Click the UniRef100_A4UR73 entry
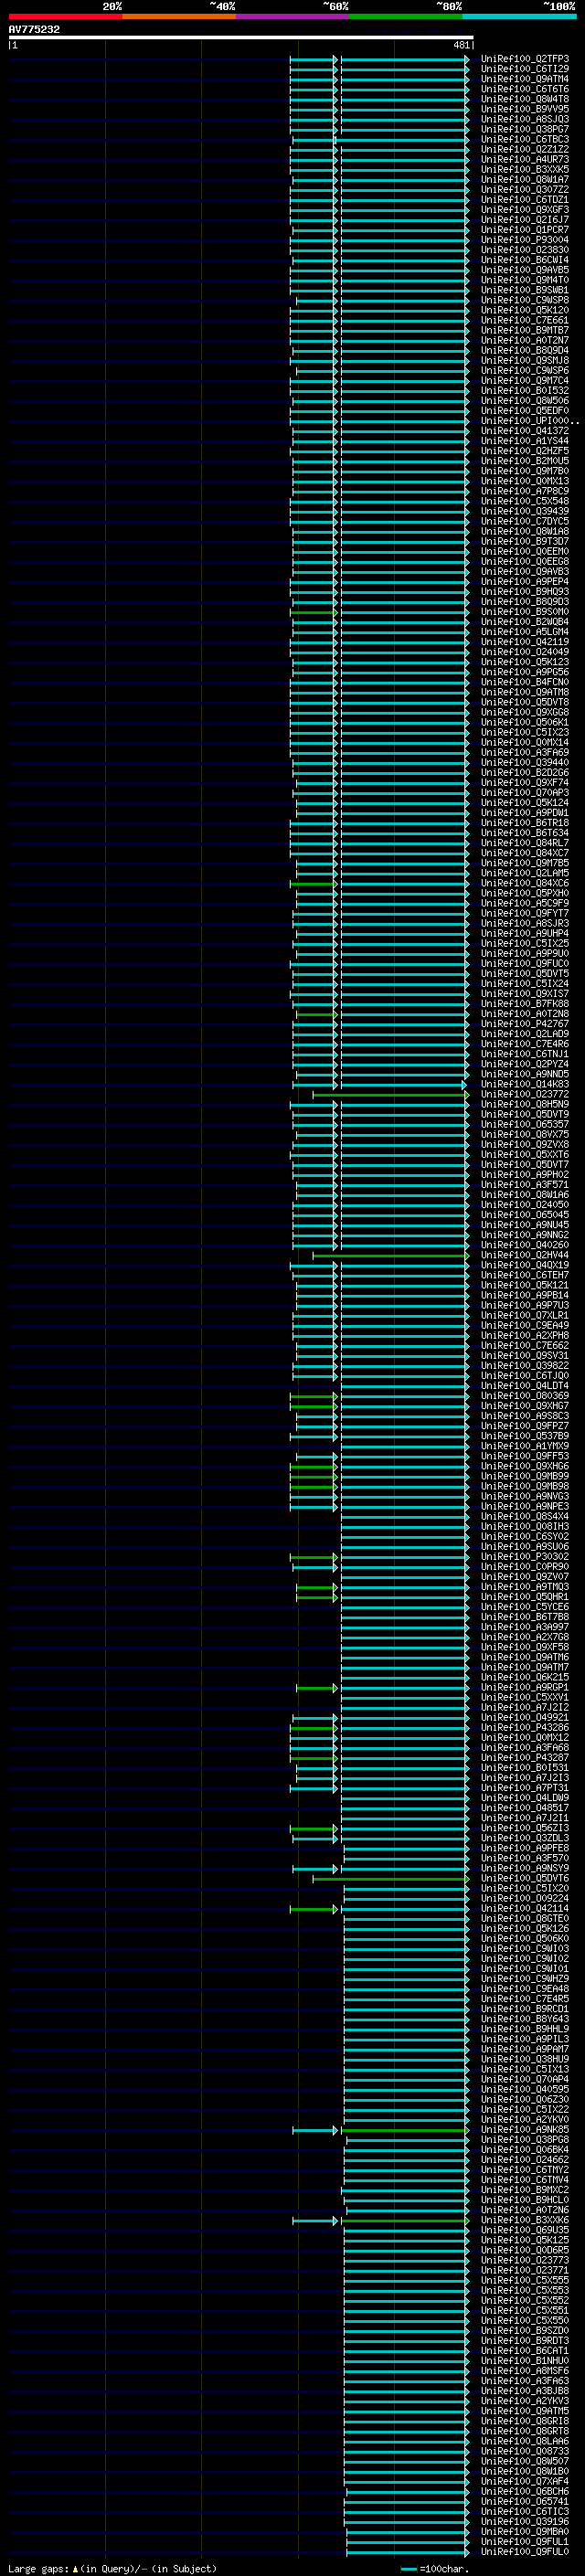The width and height of the screenshot is (585, 2576). (x=525, y=159)
